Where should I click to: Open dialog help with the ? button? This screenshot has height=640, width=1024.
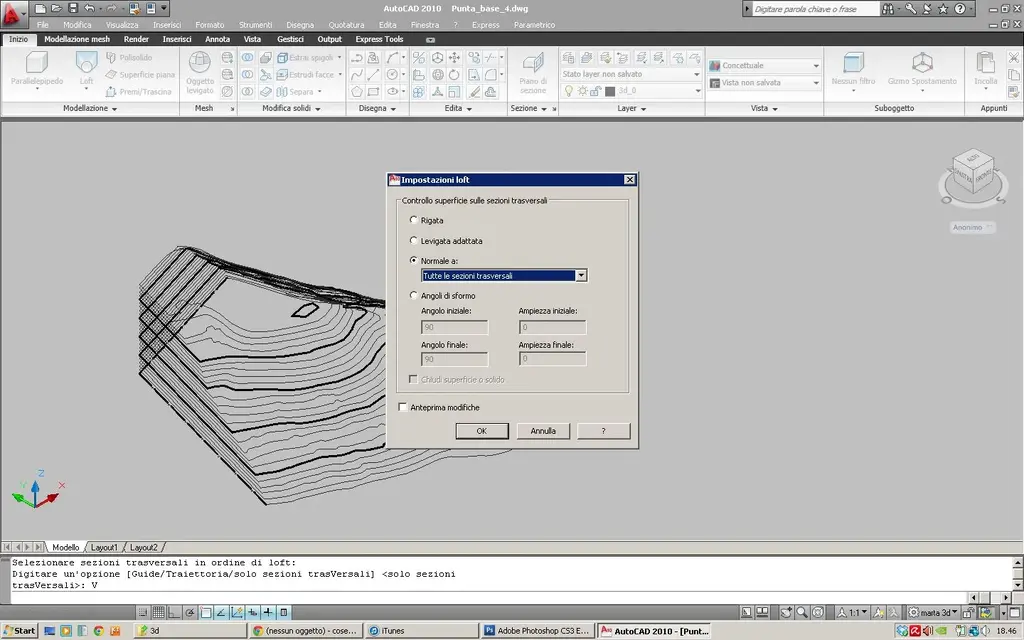pos(603,431)
